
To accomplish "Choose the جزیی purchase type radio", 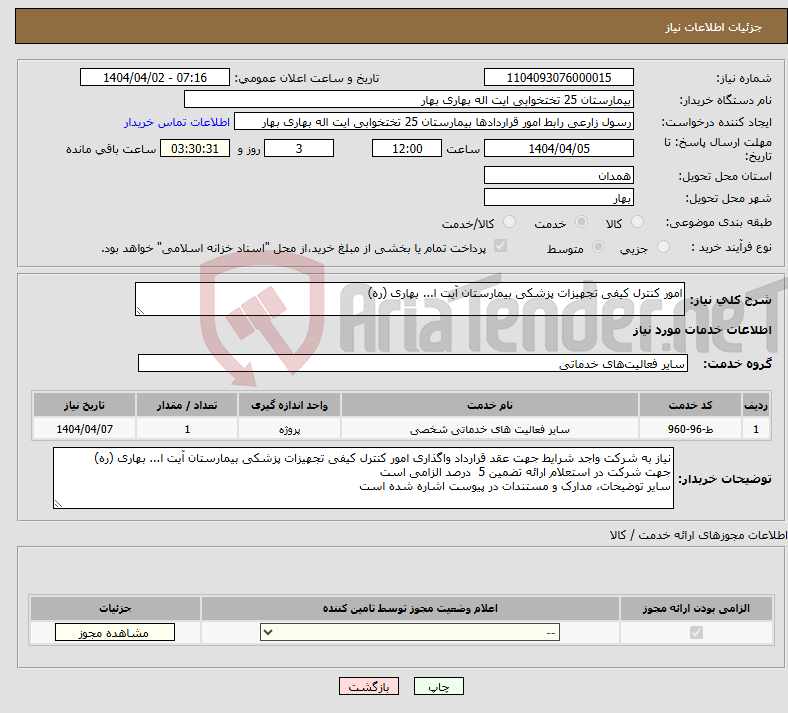I will (x=663, y=247).
